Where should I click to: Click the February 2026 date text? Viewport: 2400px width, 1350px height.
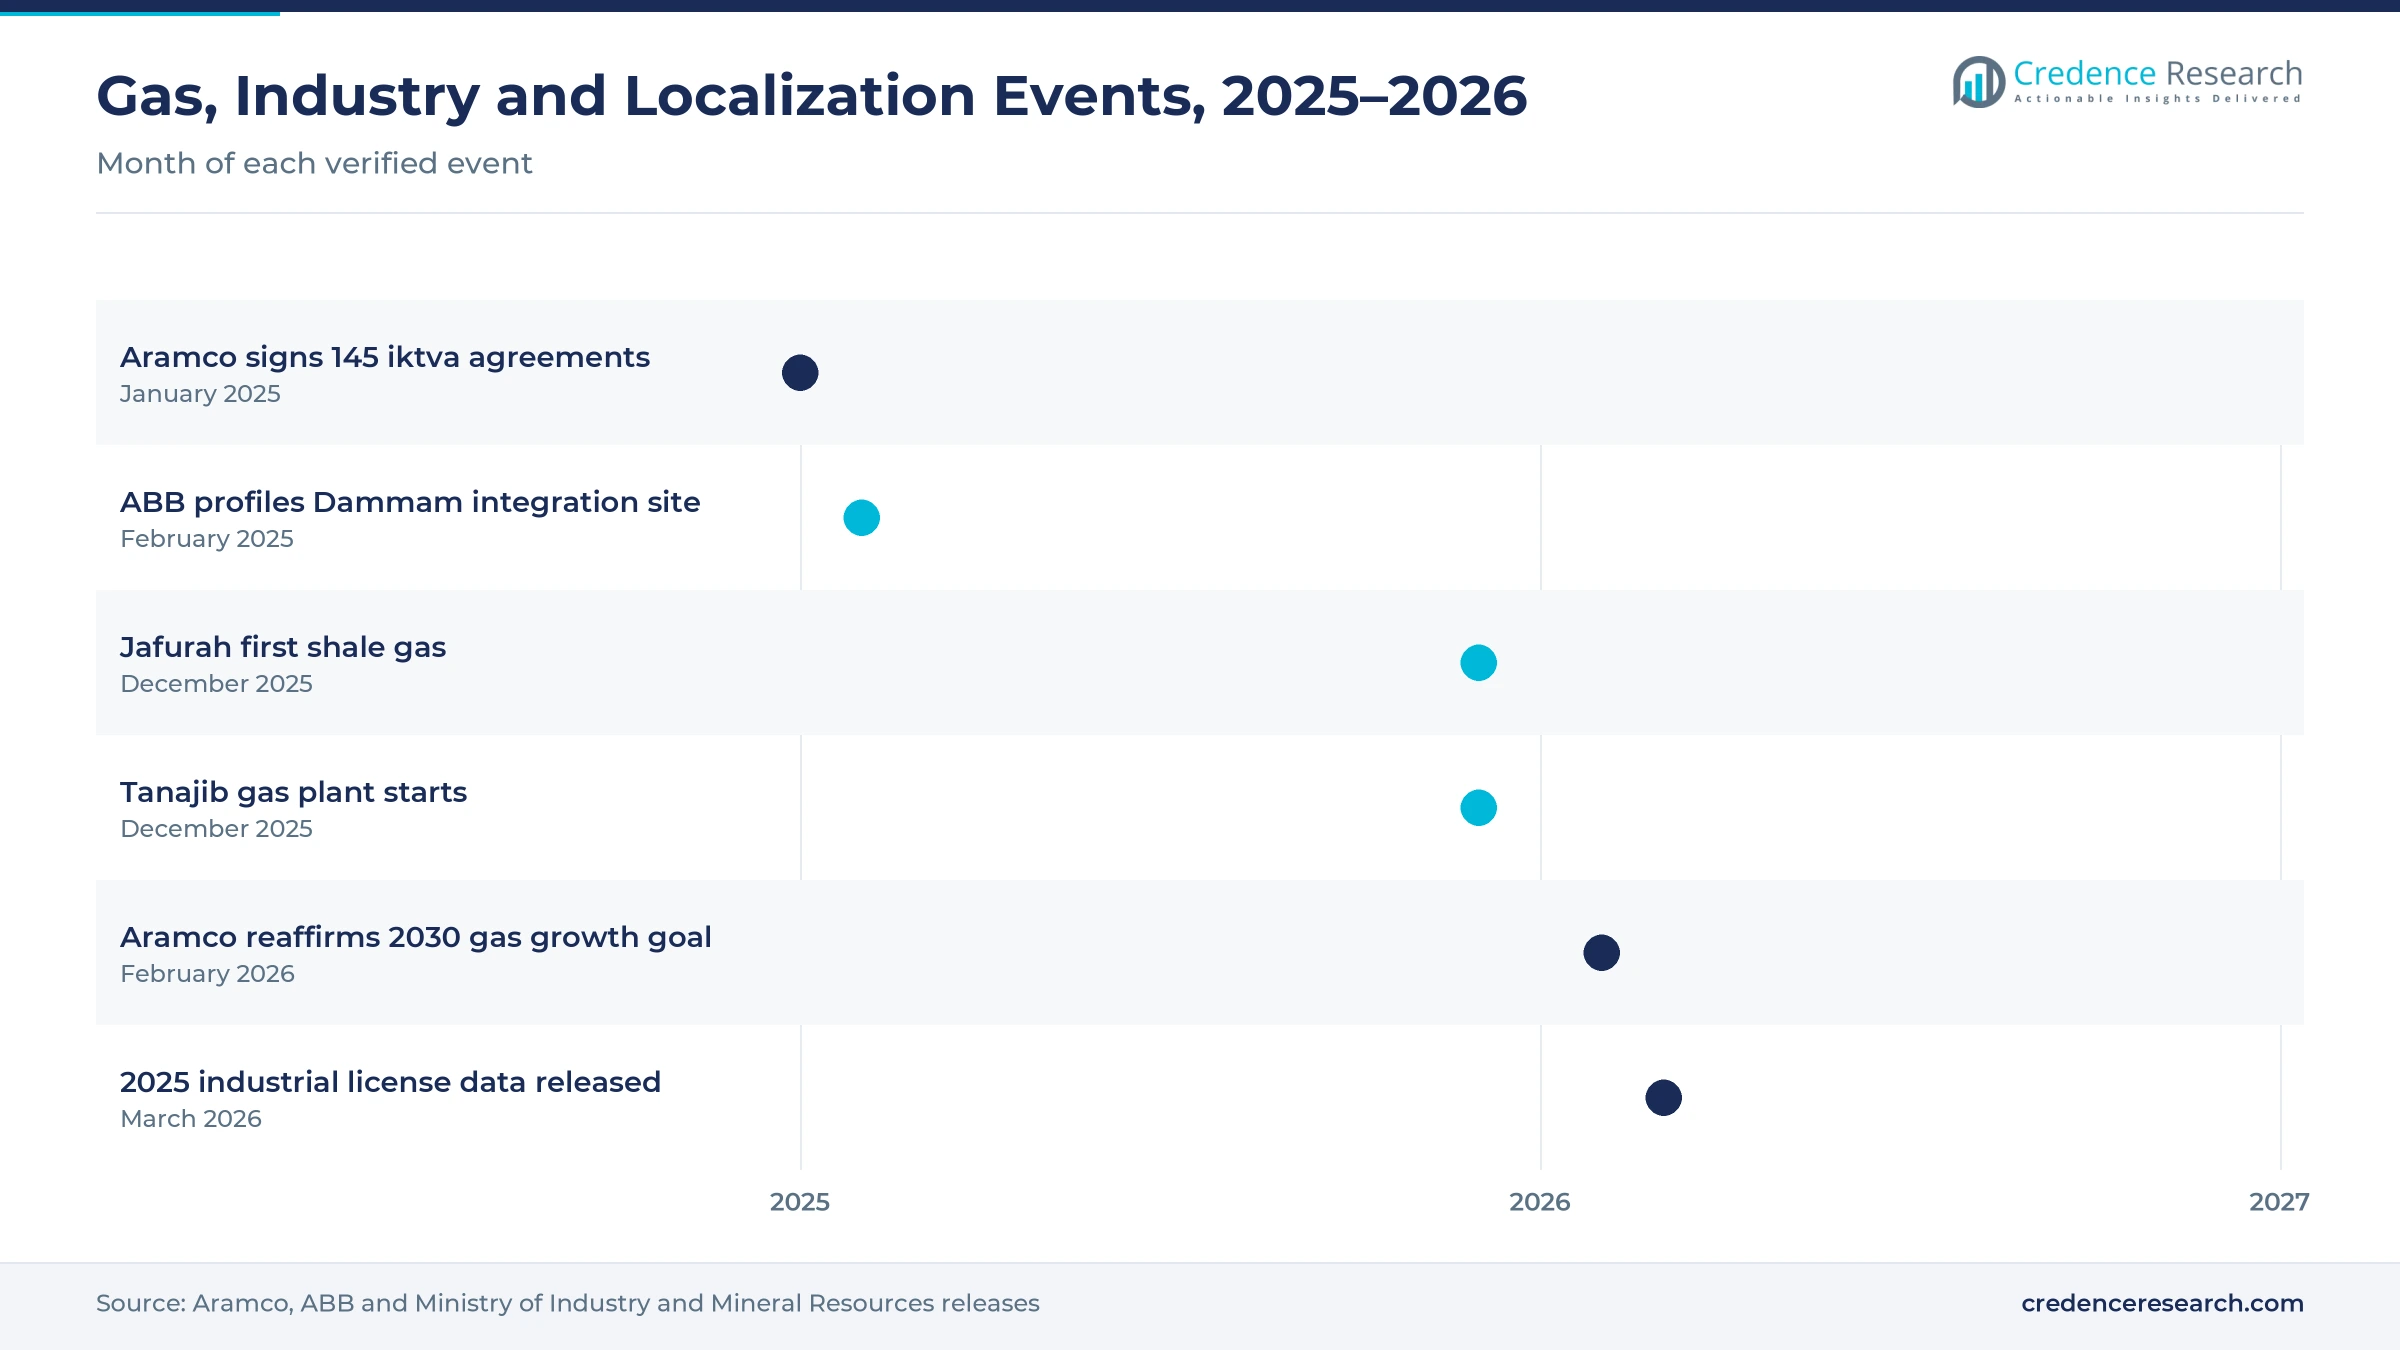tap(207, 974)
